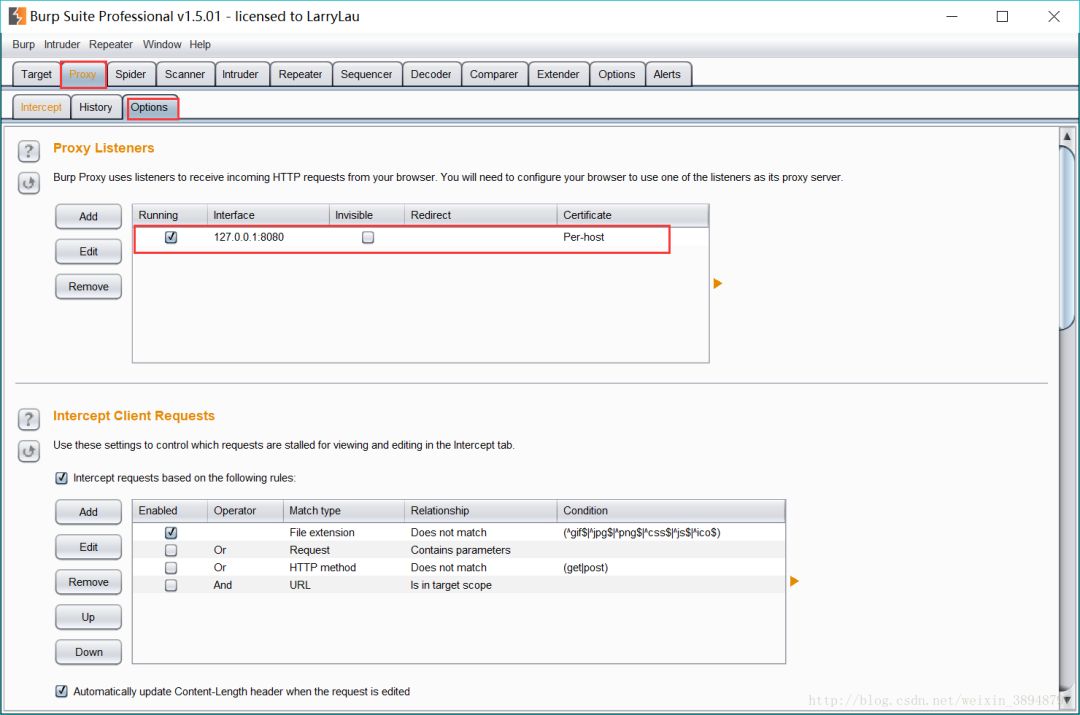
Task: Open the History sub-tab
Action: [x=96, y=107]
